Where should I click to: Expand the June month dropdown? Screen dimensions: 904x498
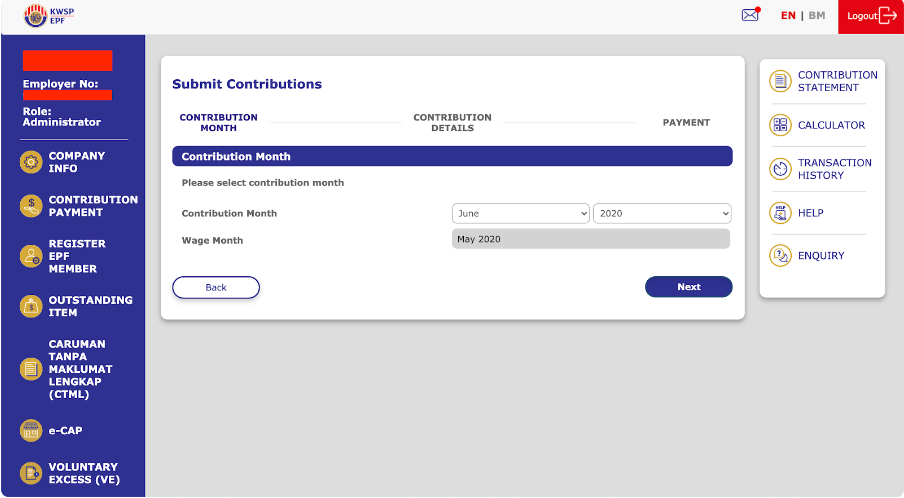point(521,213)
